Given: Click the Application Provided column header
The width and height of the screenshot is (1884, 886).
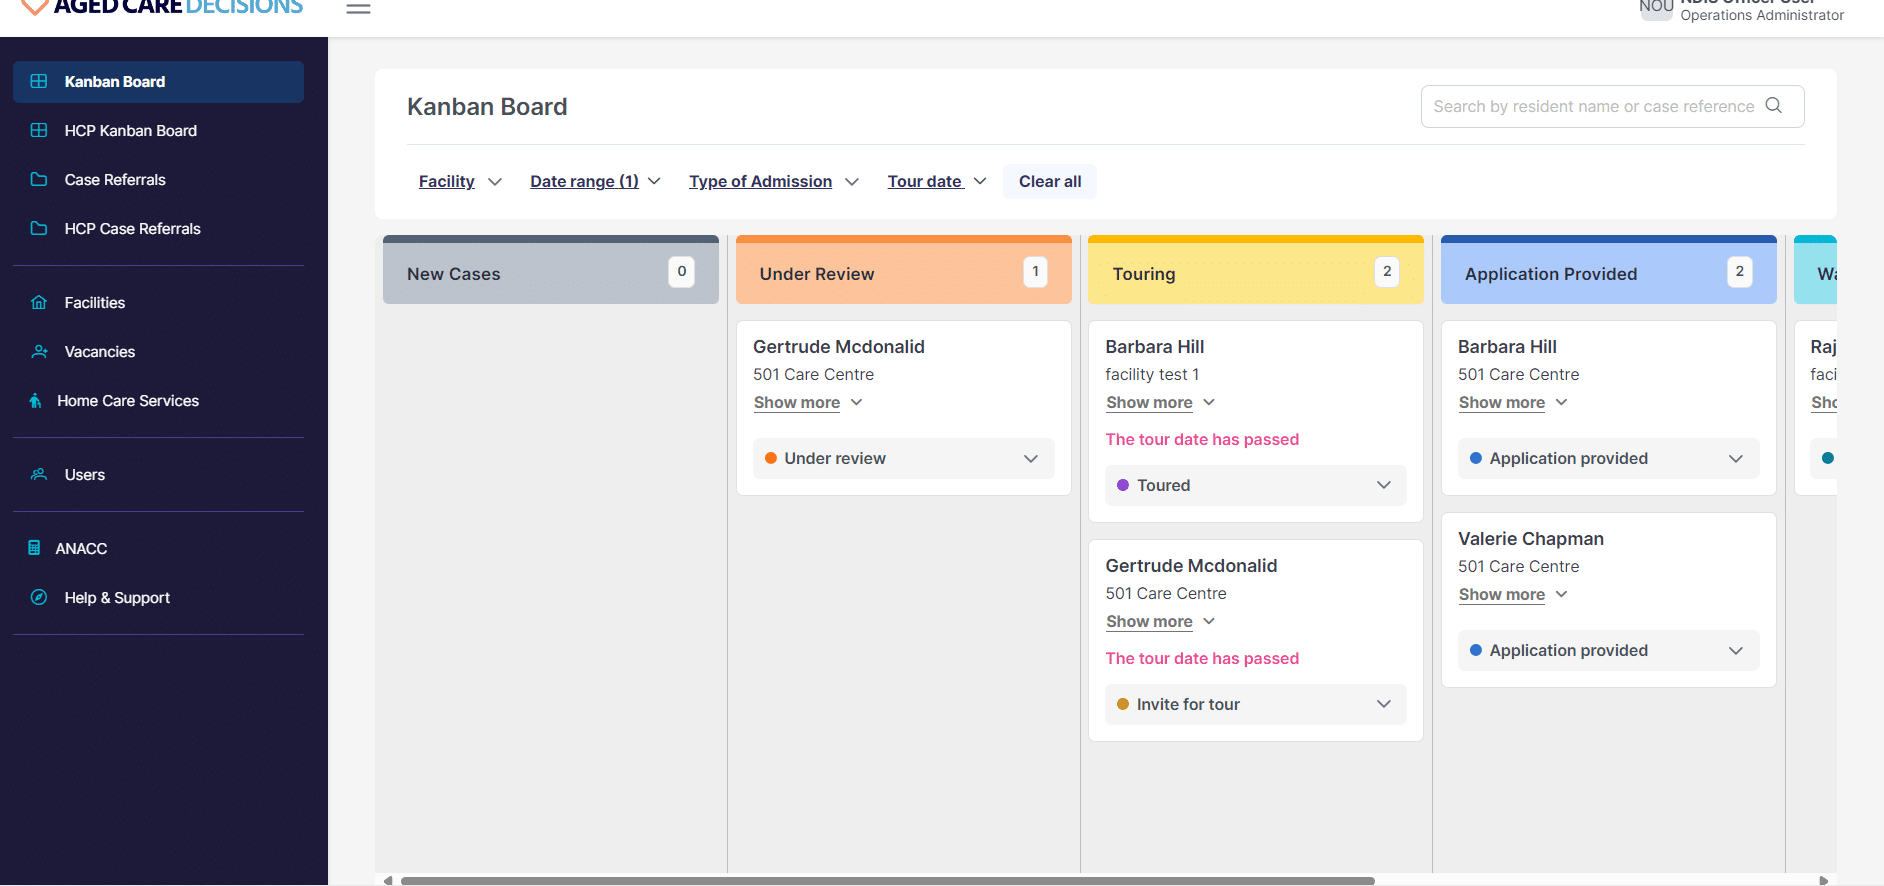Looking at the screenshot, I should [1608, 270].
